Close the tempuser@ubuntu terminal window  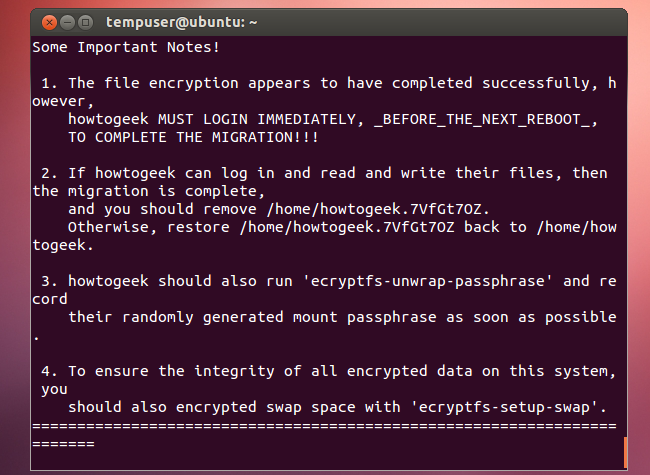click(47, 21)
